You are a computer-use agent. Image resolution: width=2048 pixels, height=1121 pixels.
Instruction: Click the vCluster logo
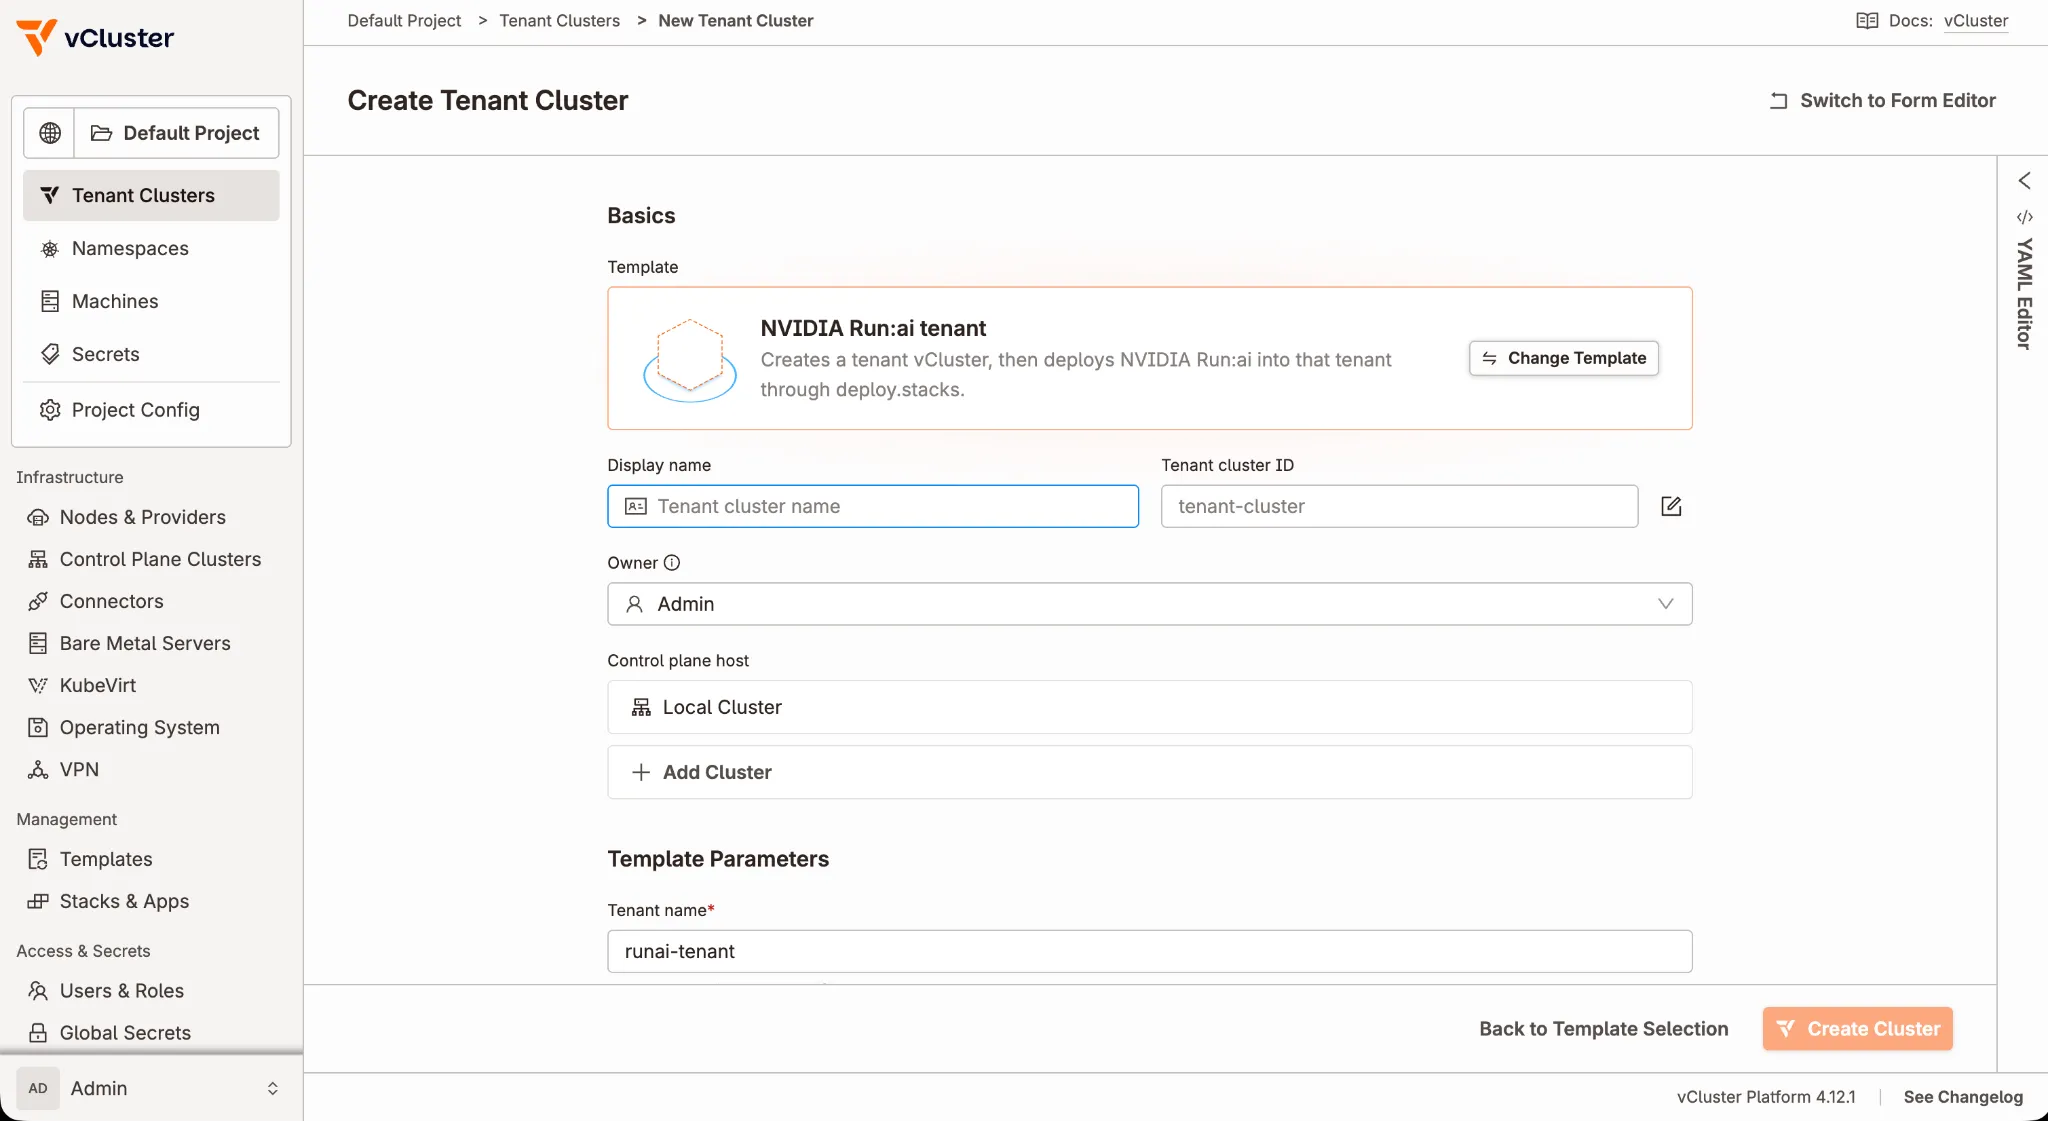click(95, 38)
